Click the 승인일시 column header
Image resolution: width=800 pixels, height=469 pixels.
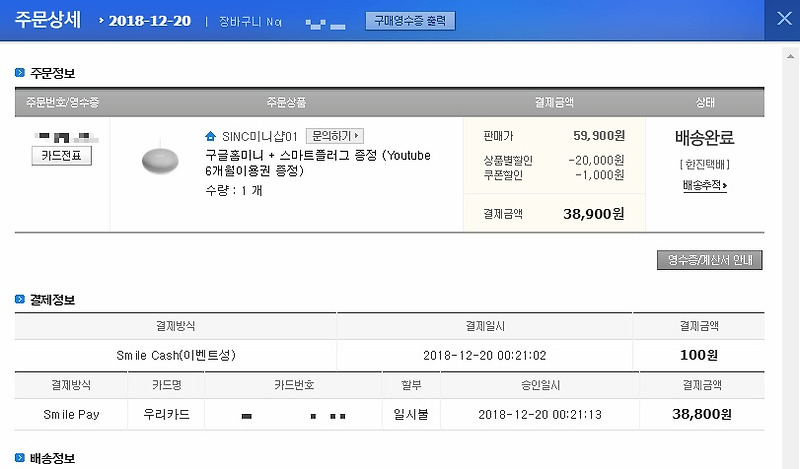[540, 385]
